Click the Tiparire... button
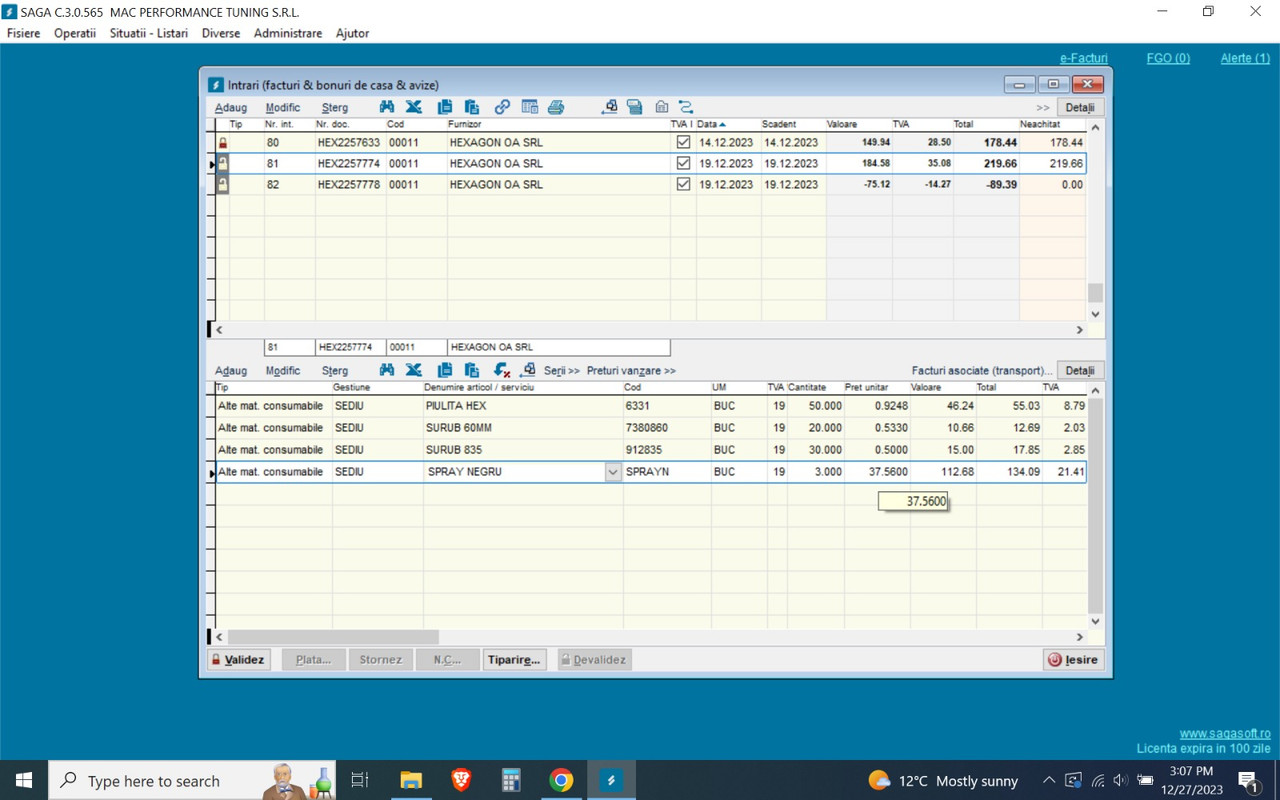The image size is (1280, 800). pos(515,660)
